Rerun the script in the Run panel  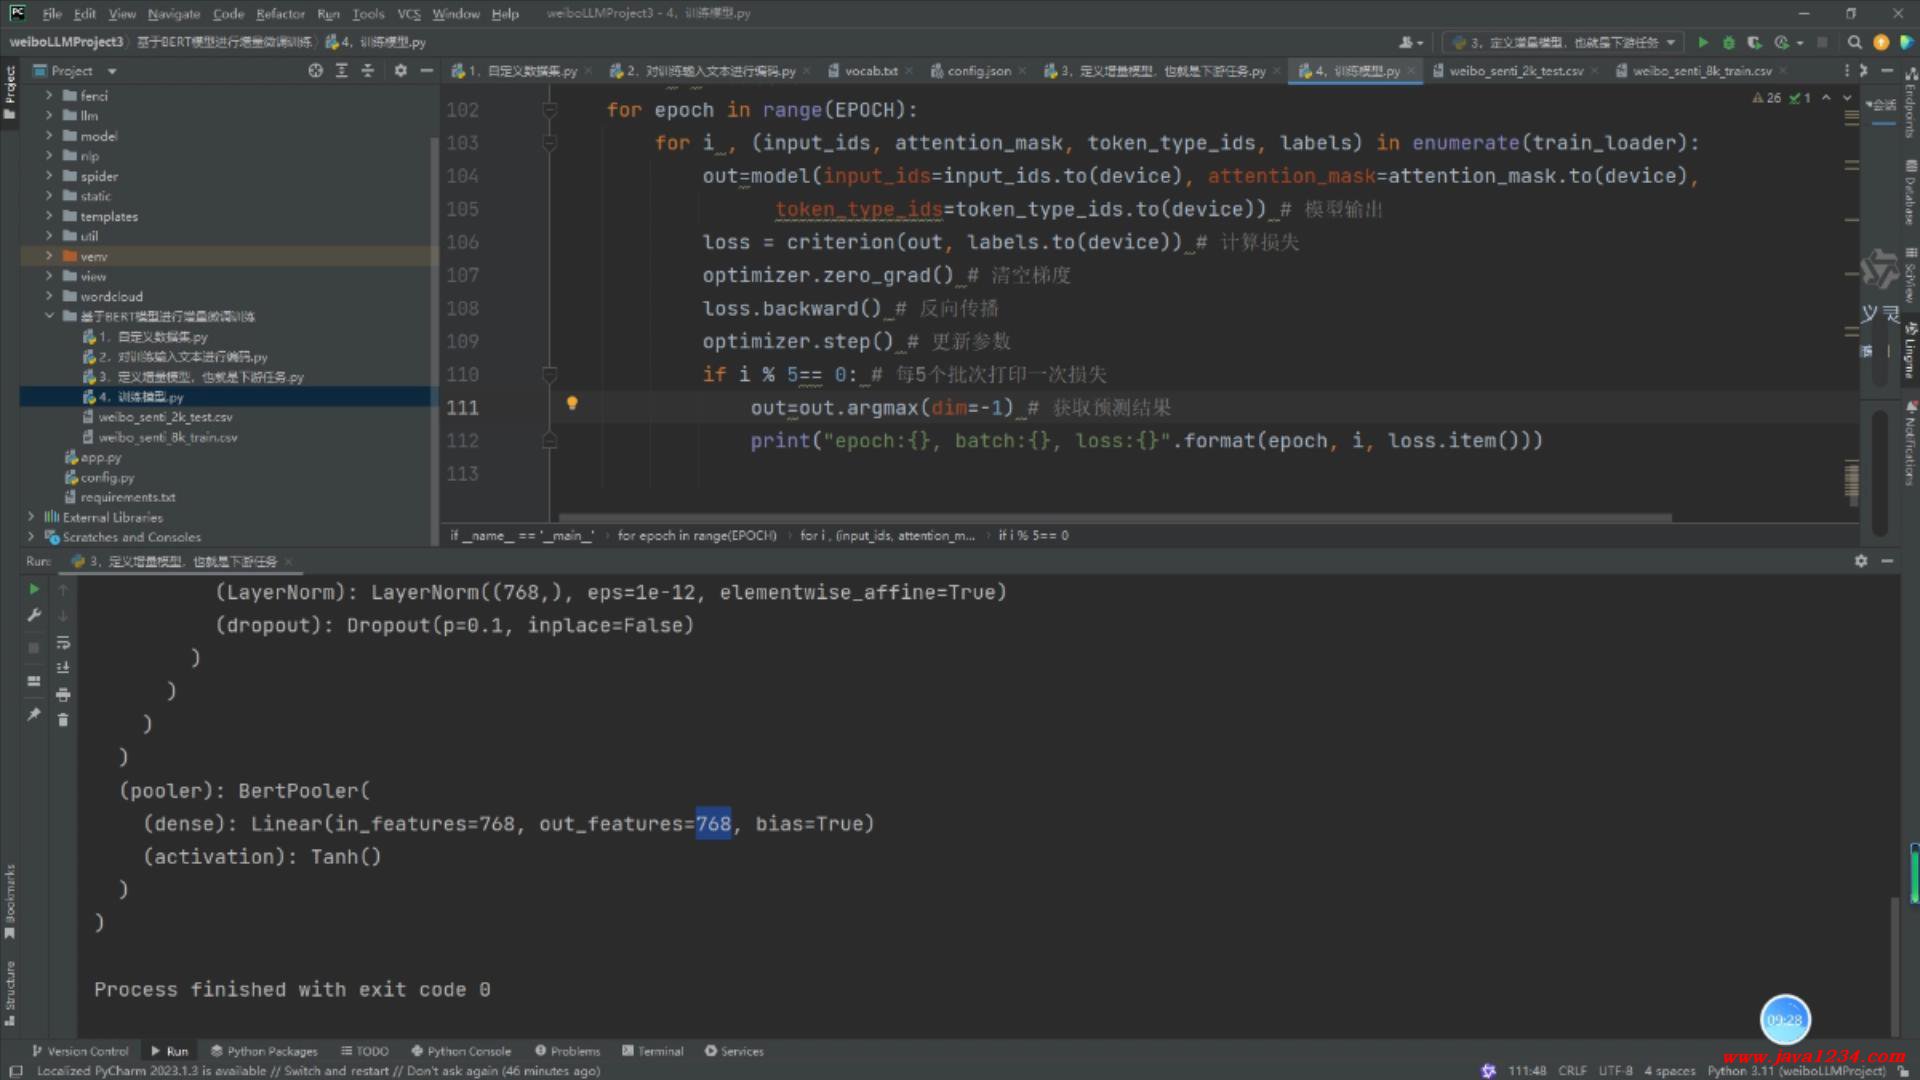pos(34,589)
